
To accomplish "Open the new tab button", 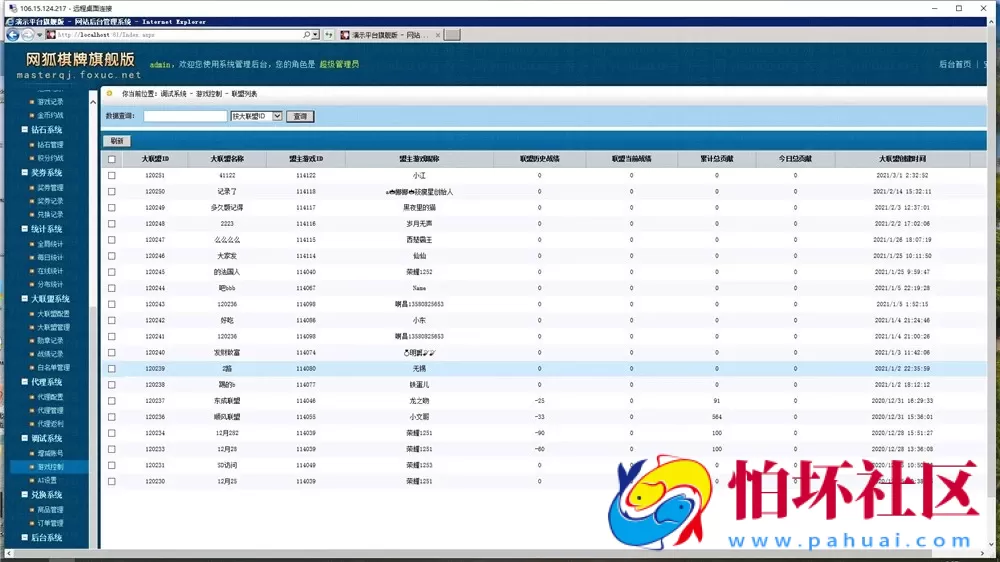I will (x=452, y=35).
